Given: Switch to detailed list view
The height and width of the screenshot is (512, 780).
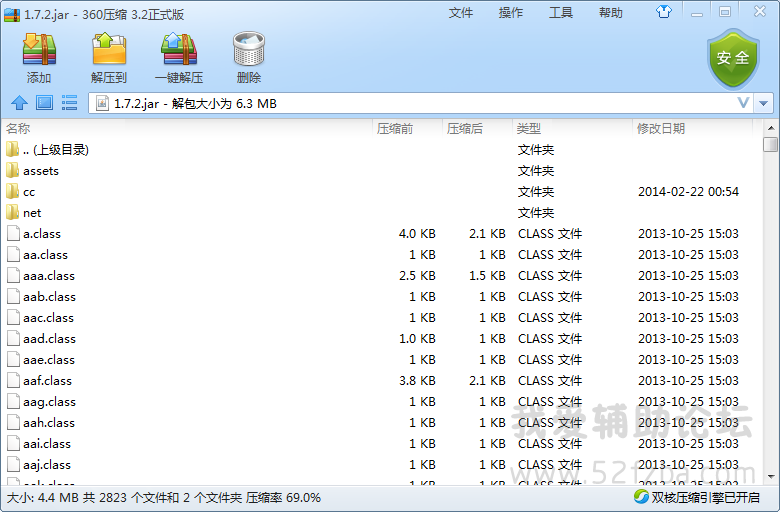Looking at the screenshot, I should pyautogui.click(x=69, y=103).
